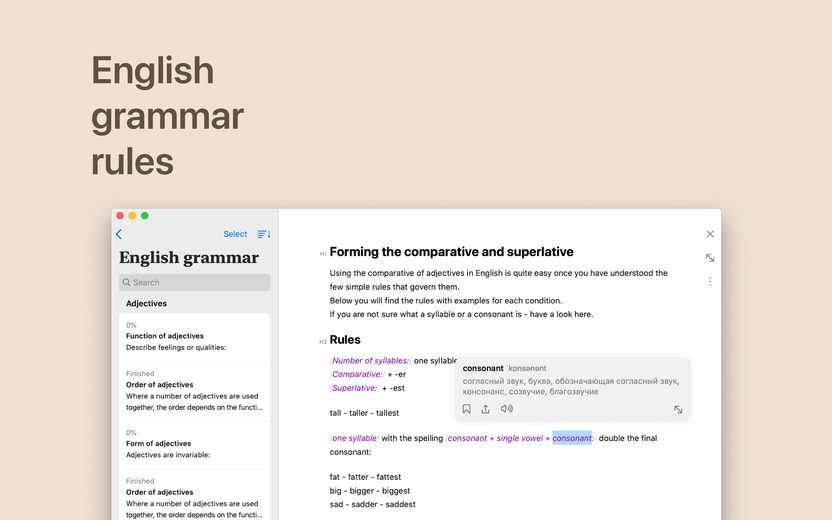832x520 pixels.
Task: Click the 'Rules' heading
Action: (x=345, y=340)
